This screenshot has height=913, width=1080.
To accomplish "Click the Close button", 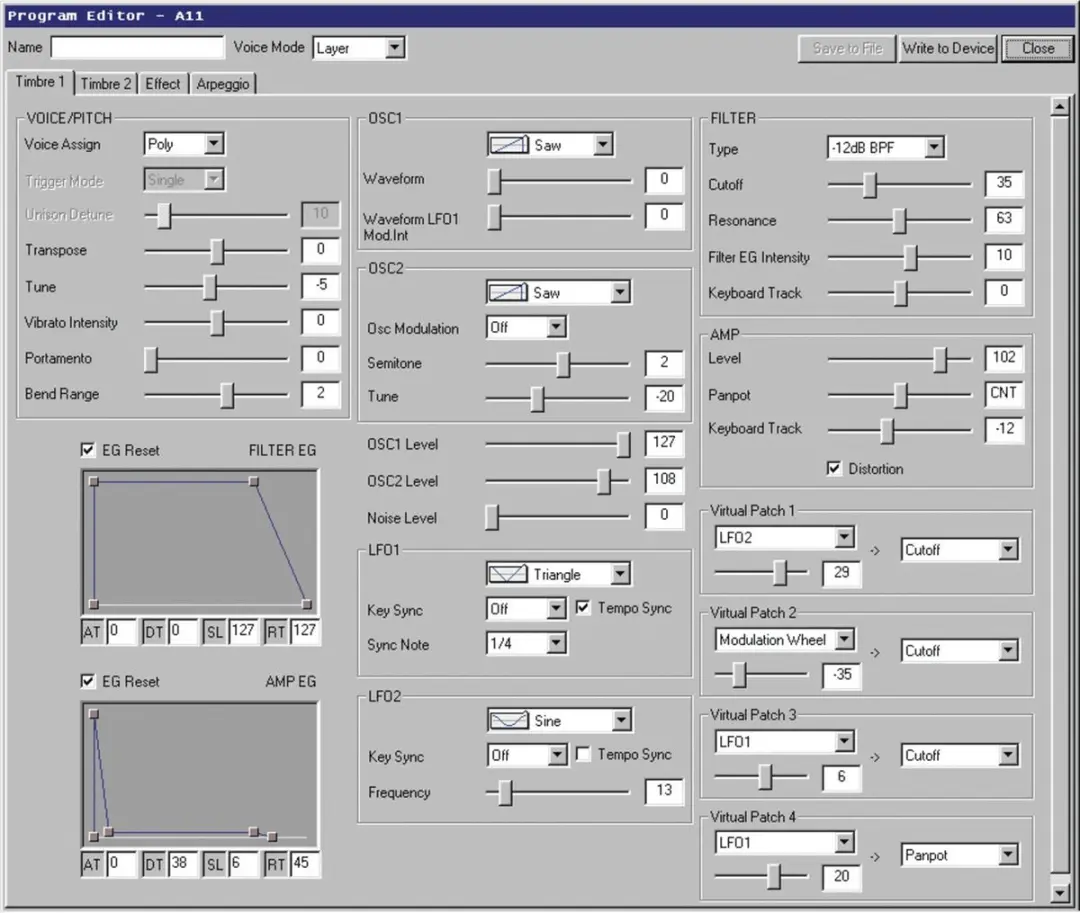I will click(x=1038, y=48).
